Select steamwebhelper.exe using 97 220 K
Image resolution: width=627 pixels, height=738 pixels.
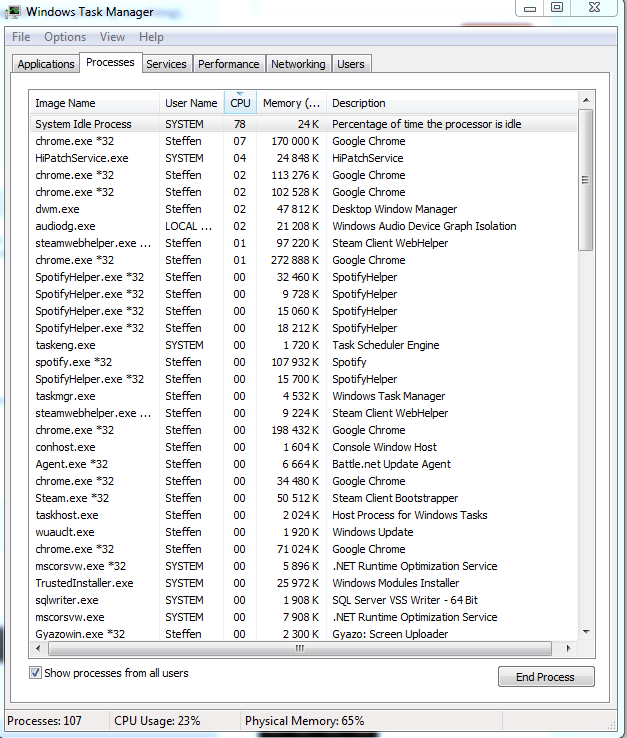click(x=304, y=243)
